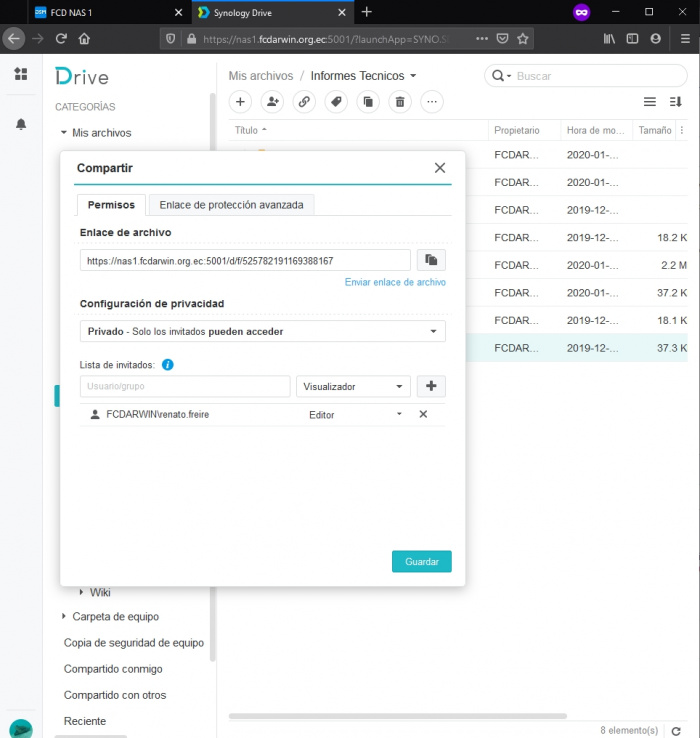Image resolution: width=700 pixels, height=738 pixels.
Task: Open the sort order icon
Action: pyautogui.click(x=676, y=102)
